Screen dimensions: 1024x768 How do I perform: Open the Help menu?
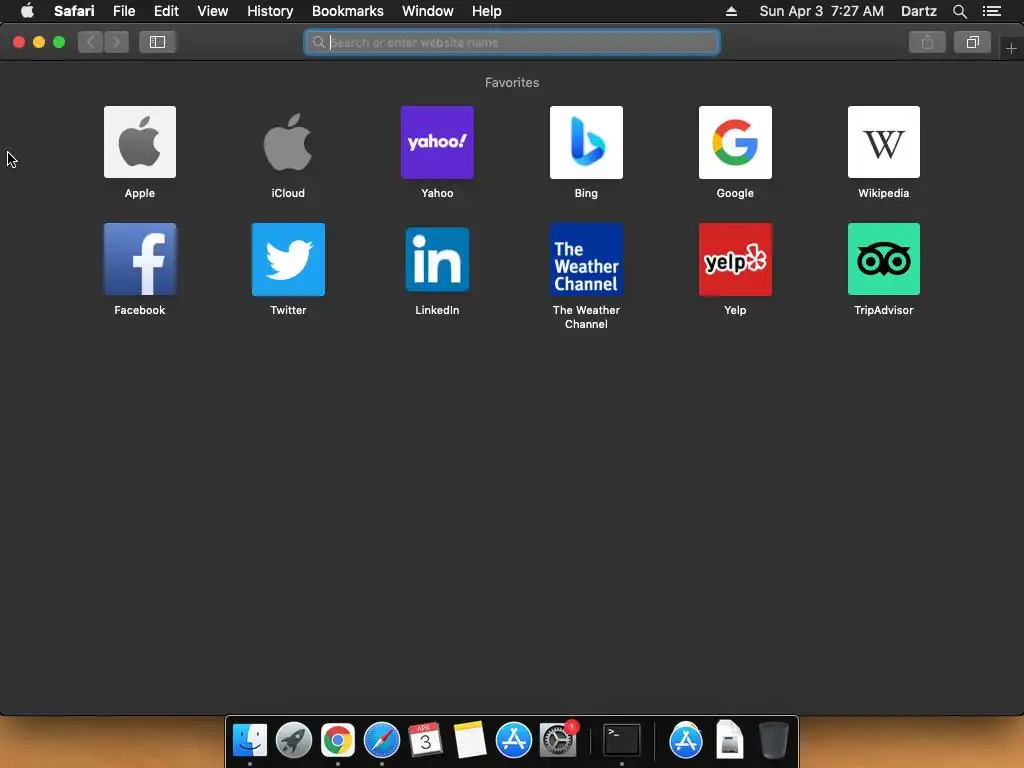[487, 11]
